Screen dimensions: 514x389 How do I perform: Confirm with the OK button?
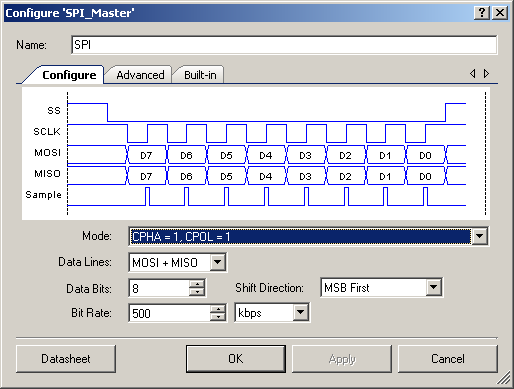pyautogui.click(x=236, y=359)
